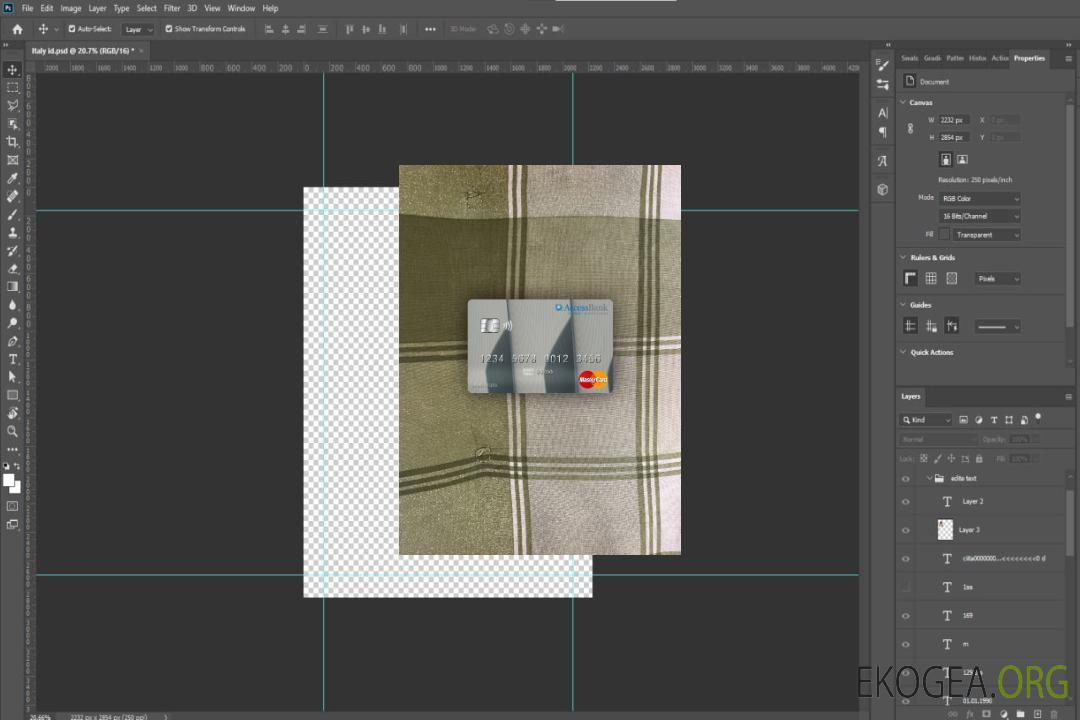Open the Filter menu
The height and width of the screenshot is (720, 1080).
coord(172,8)
